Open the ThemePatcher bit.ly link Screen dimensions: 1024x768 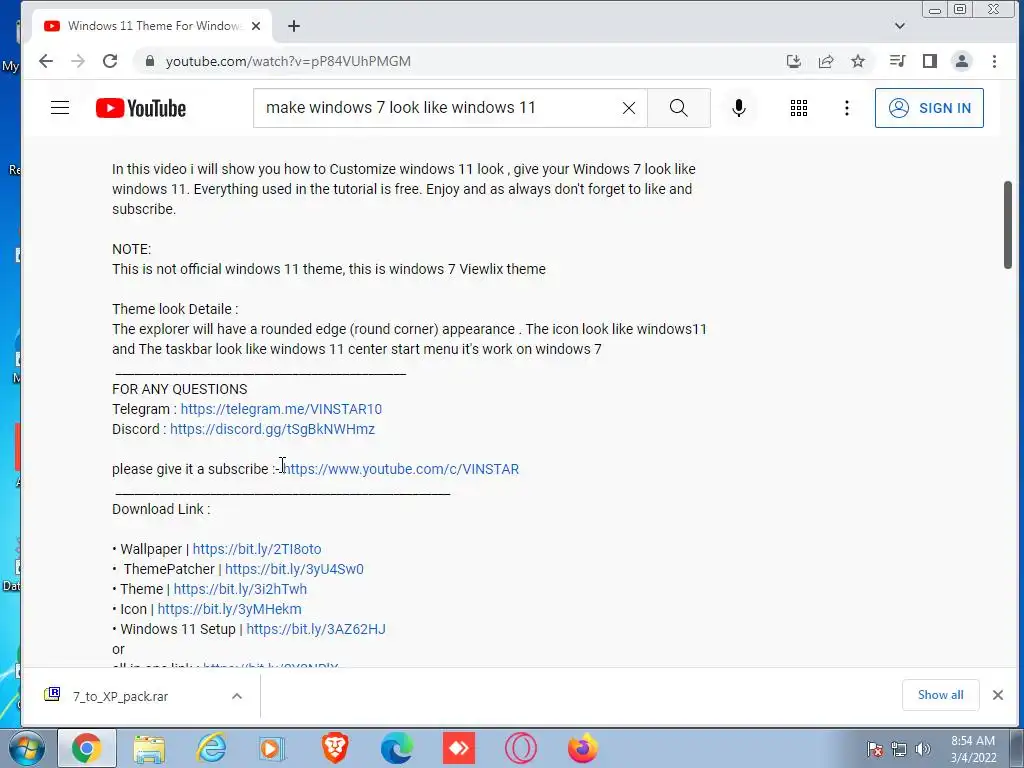click(x=294, y=569)
